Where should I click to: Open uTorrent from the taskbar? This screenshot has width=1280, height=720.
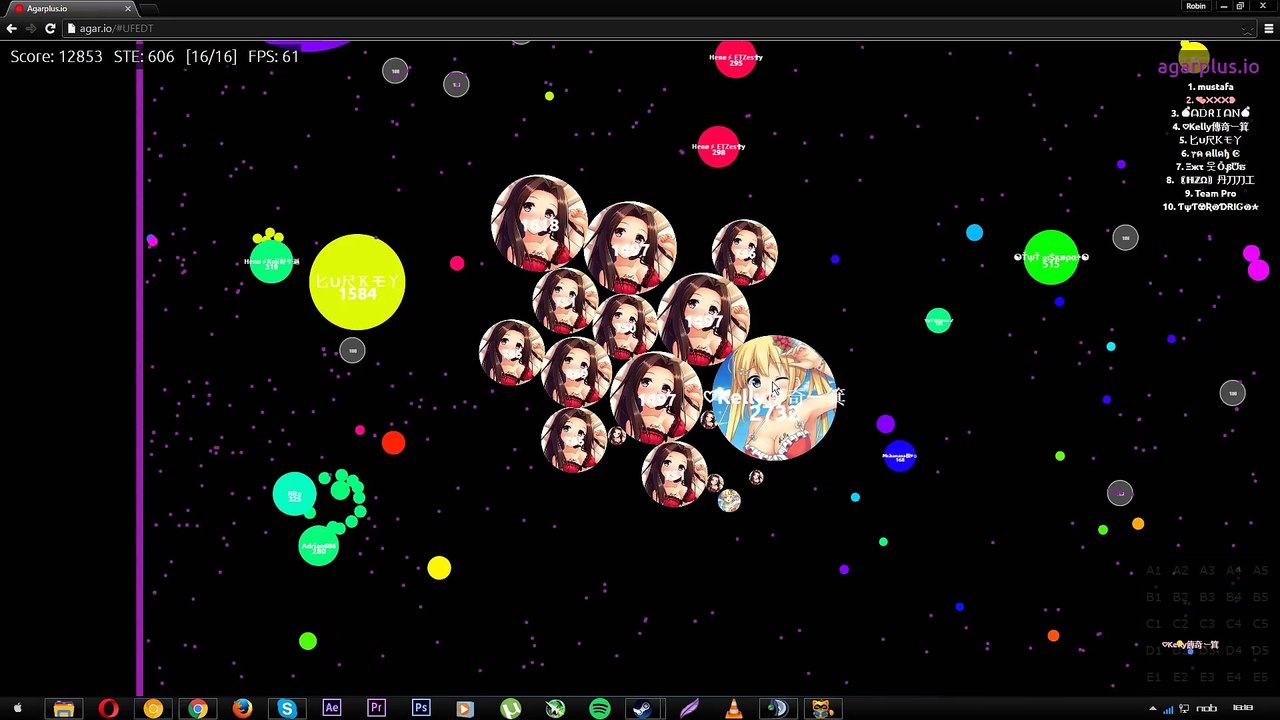click(510, 709)
